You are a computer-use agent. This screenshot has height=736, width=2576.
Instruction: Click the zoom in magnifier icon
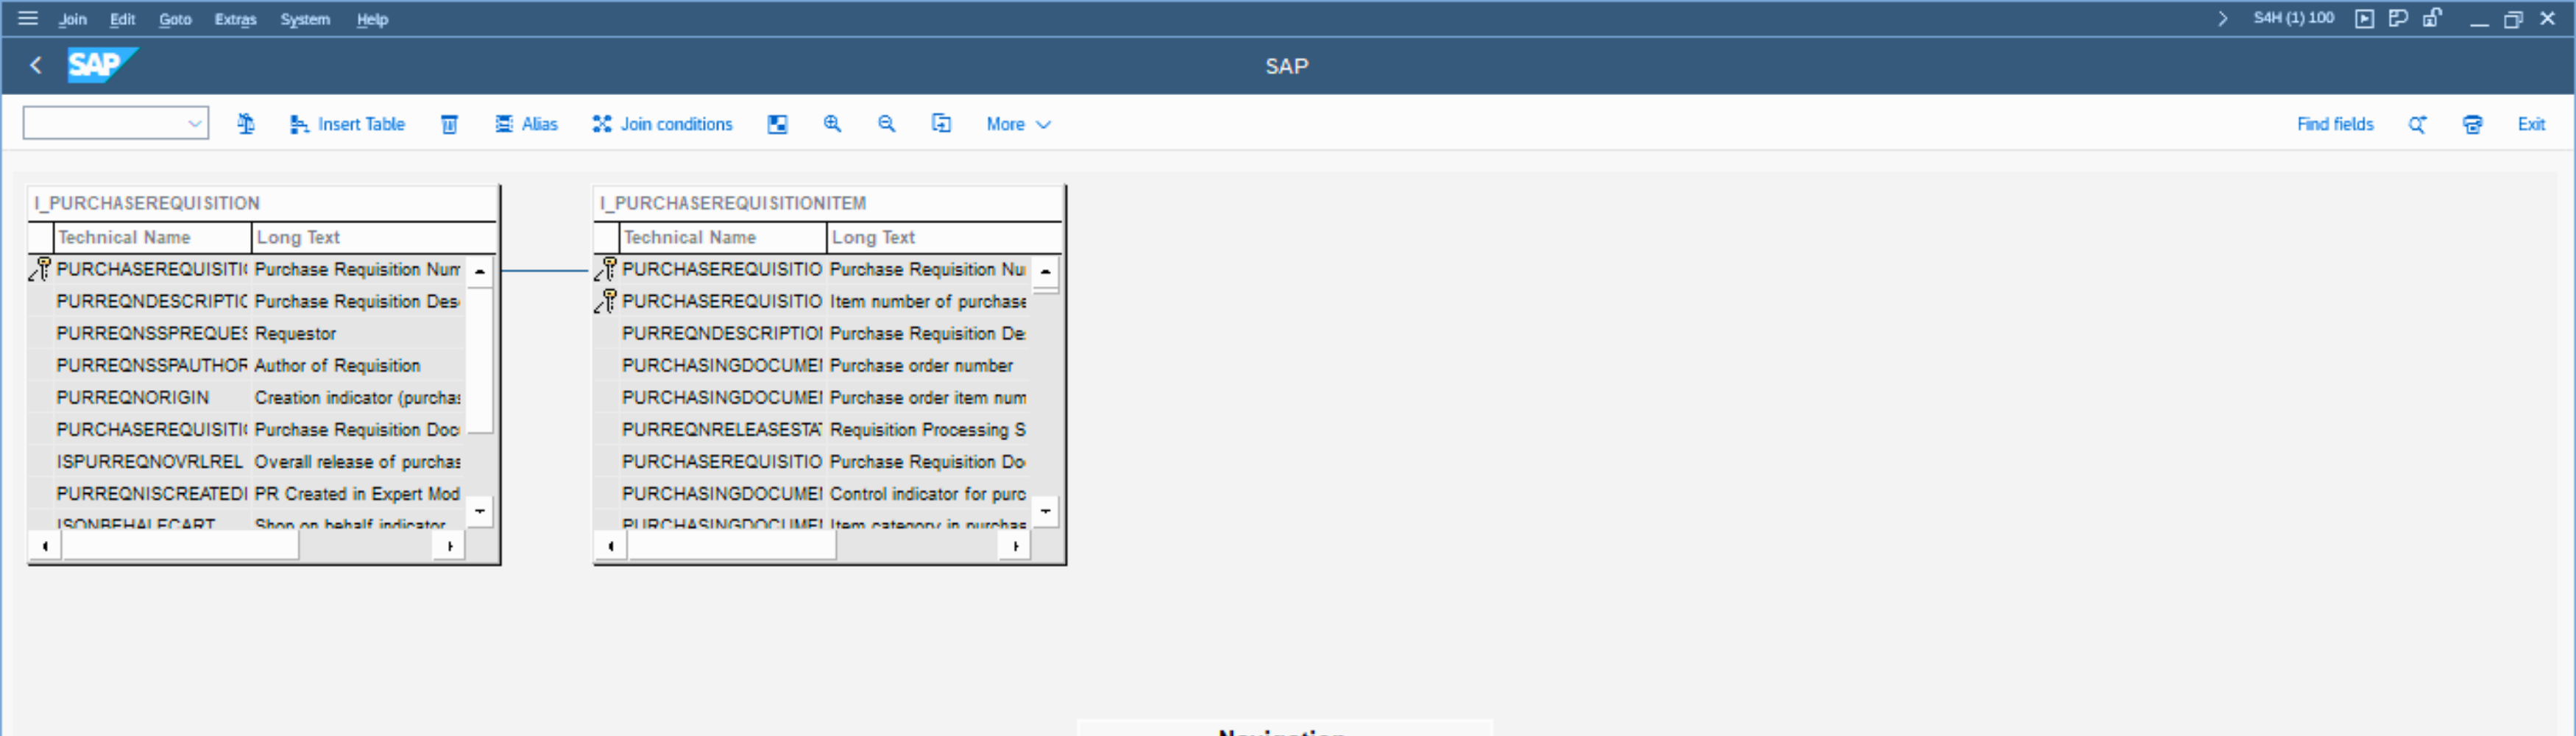click(x=832, y=124)
